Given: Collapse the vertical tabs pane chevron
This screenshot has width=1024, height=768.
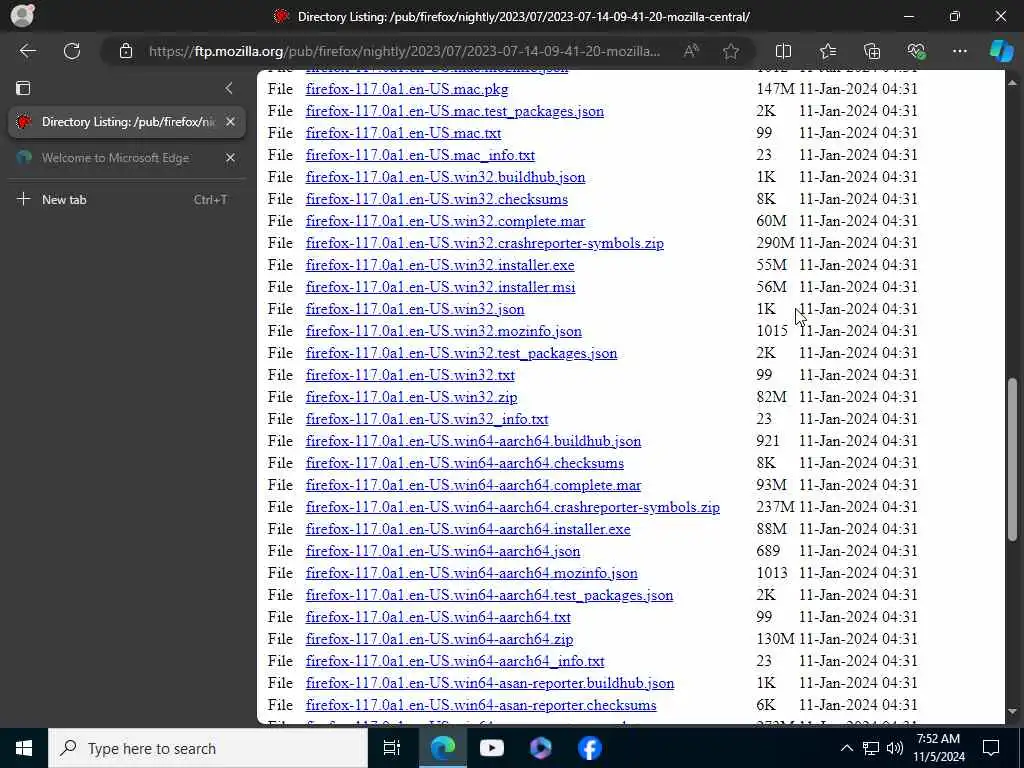Looking at the screenshot, I should pos(229,88).
